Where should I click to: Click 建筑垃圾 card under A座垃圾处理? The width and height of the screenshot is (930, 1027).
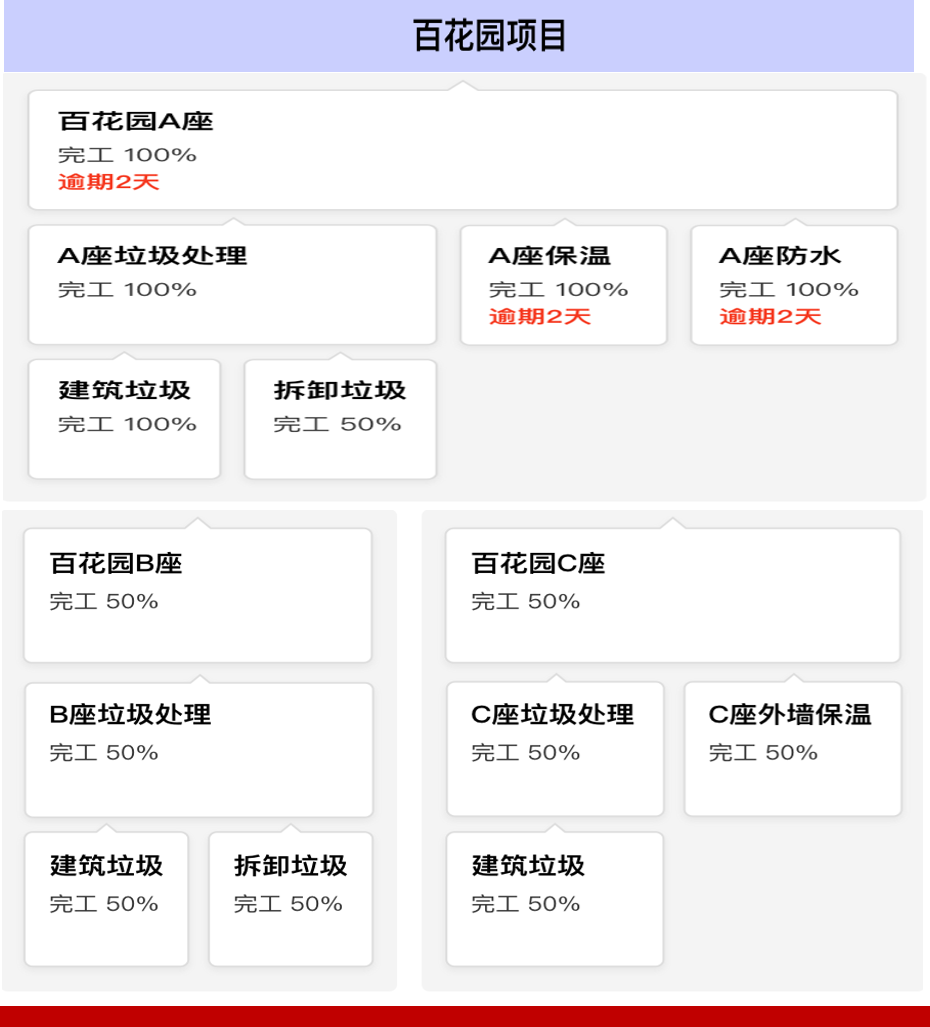pos(124,419)
